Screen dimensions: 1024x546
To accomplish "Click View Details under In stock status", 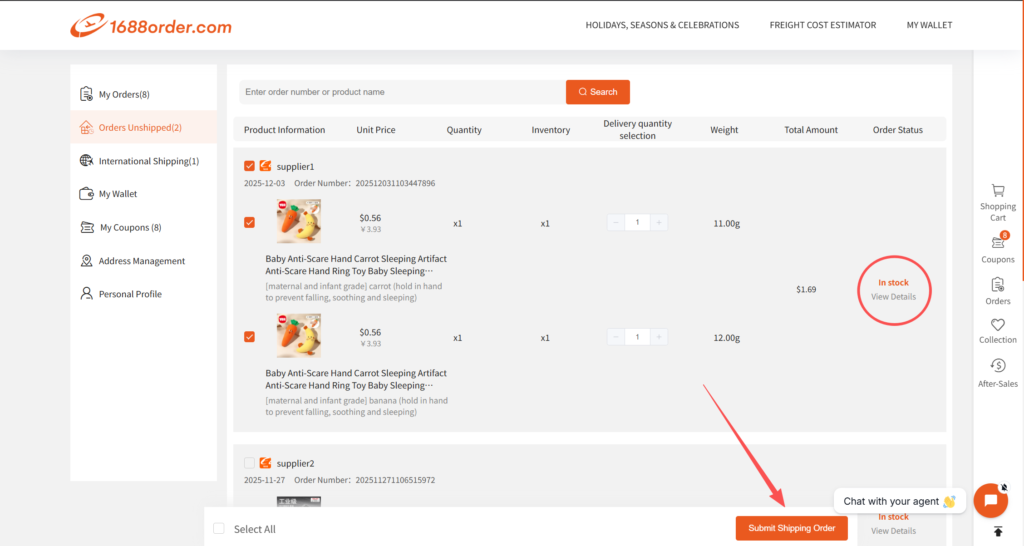I will click(893, 297).
